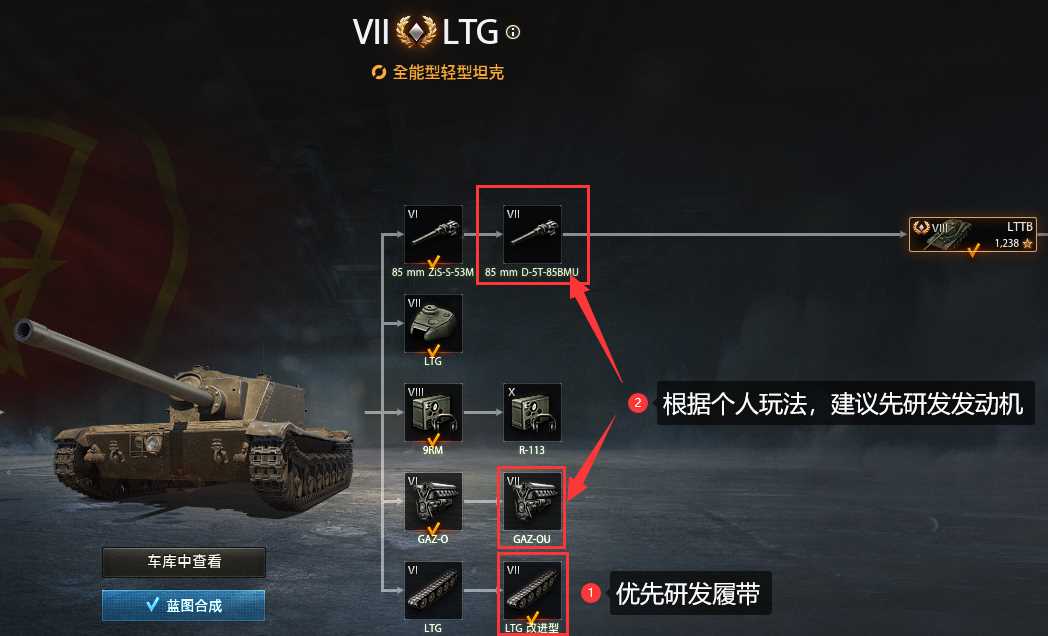Click the 蓝图合成 button
Image resolution: width=1048 pixels, height=636 pixels.
[184, 605]
